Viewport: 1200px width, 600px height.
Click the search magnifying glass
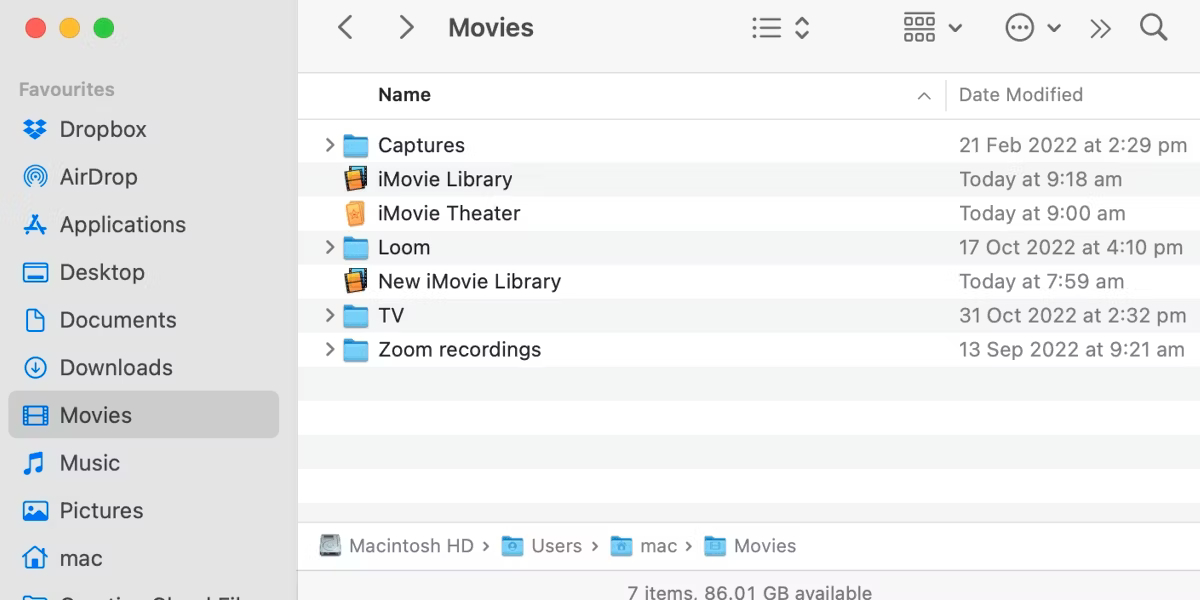(x=1154, y=27)
